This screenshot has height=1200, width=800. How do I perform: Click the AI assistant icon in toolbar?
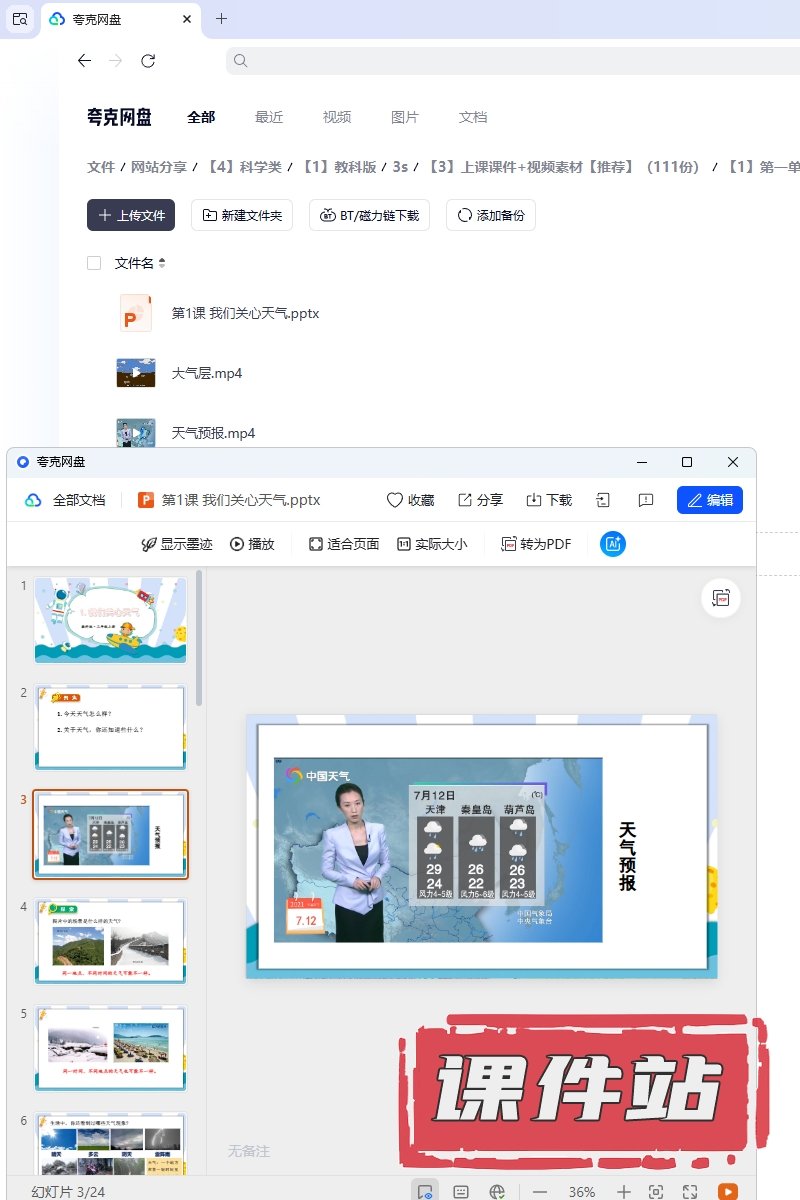pos(612,544)
